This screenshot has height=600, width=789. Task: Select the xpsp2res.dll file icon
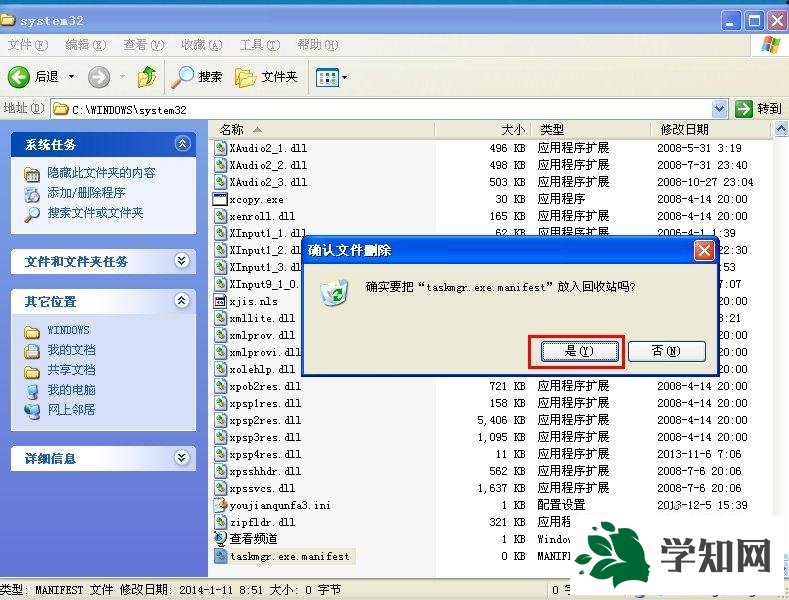(x=220, y=420)
